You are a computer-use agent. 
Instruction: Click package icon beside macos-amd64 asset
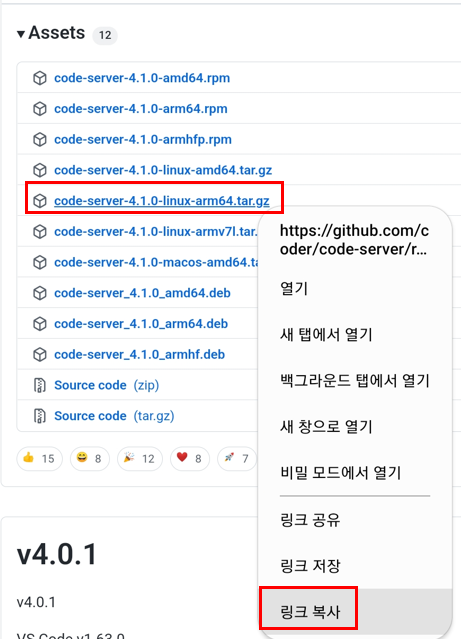[x=40, y=262]
